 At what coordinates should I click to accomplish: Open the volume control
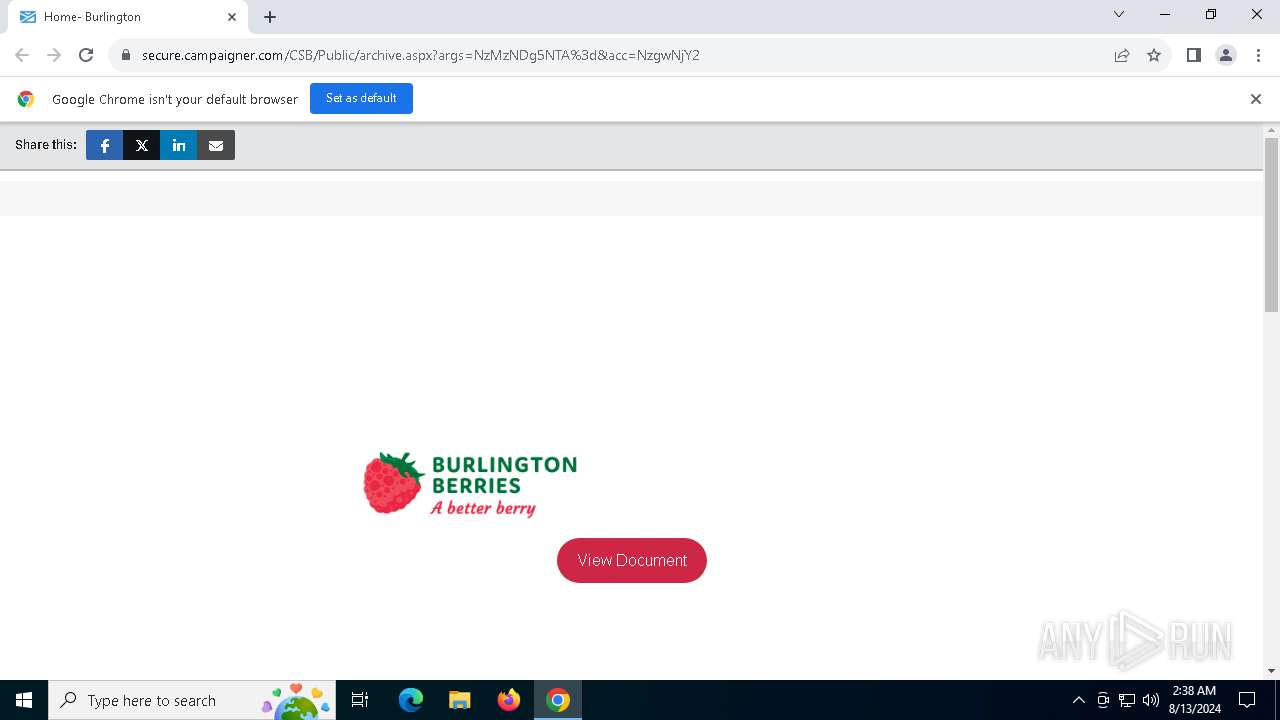[x=1151, y=700]
